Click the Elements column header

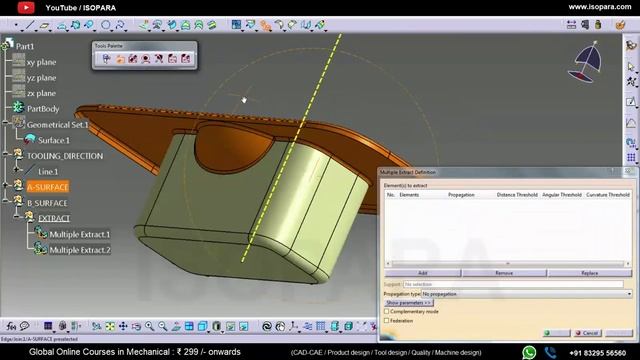pos(409,195)
